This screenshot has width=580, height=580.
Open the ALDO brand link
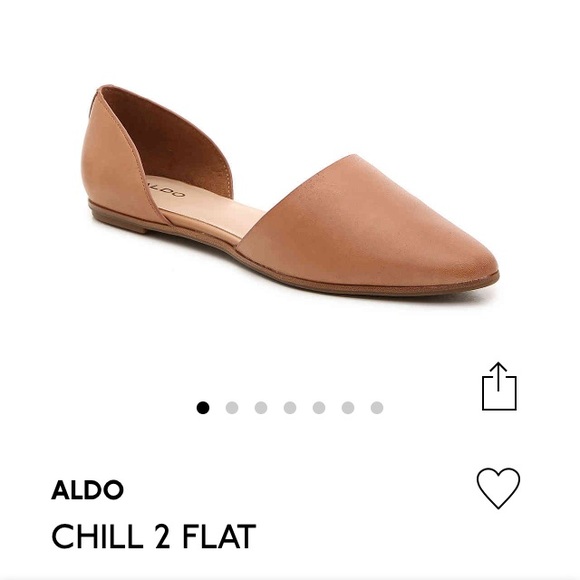pyautogui.click(x=87, y=490)
